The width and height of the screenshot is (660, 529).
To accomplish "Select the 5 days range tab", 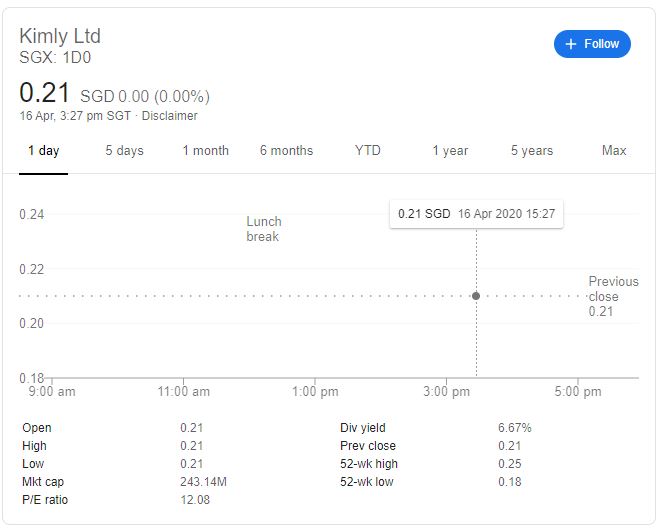I will pyautogui.click(x=124, y=151).
